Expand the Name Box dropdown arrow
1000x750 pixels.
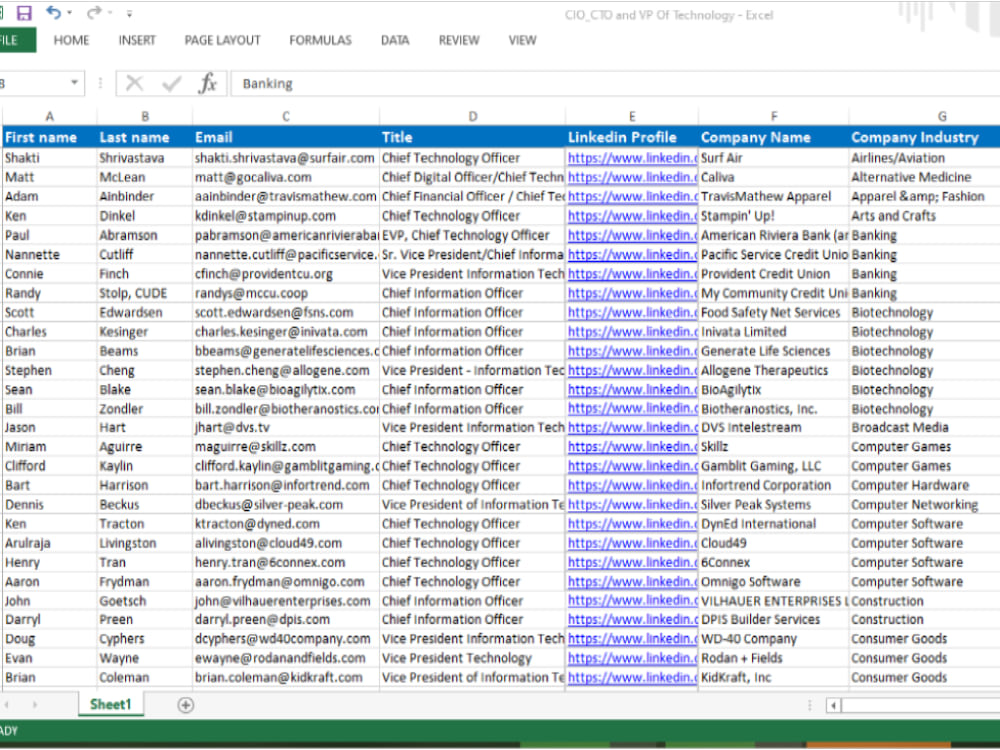[x=74, y=83]
